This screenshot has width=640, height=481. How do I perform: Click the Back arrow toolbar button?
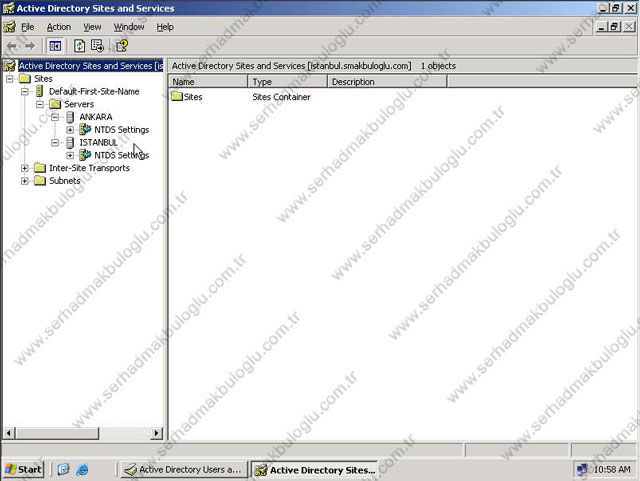pyautogui.click(x=11, y=46)
